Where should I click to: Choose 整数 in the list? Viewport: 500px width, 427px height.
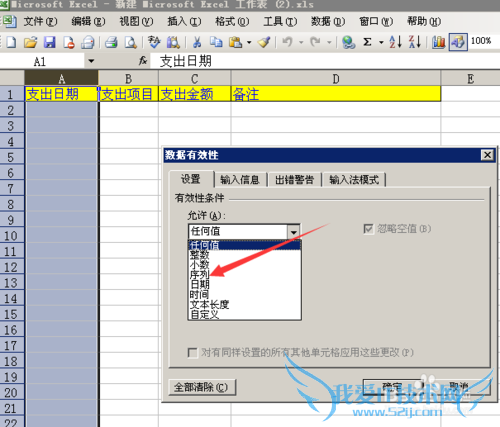(245, 255)
